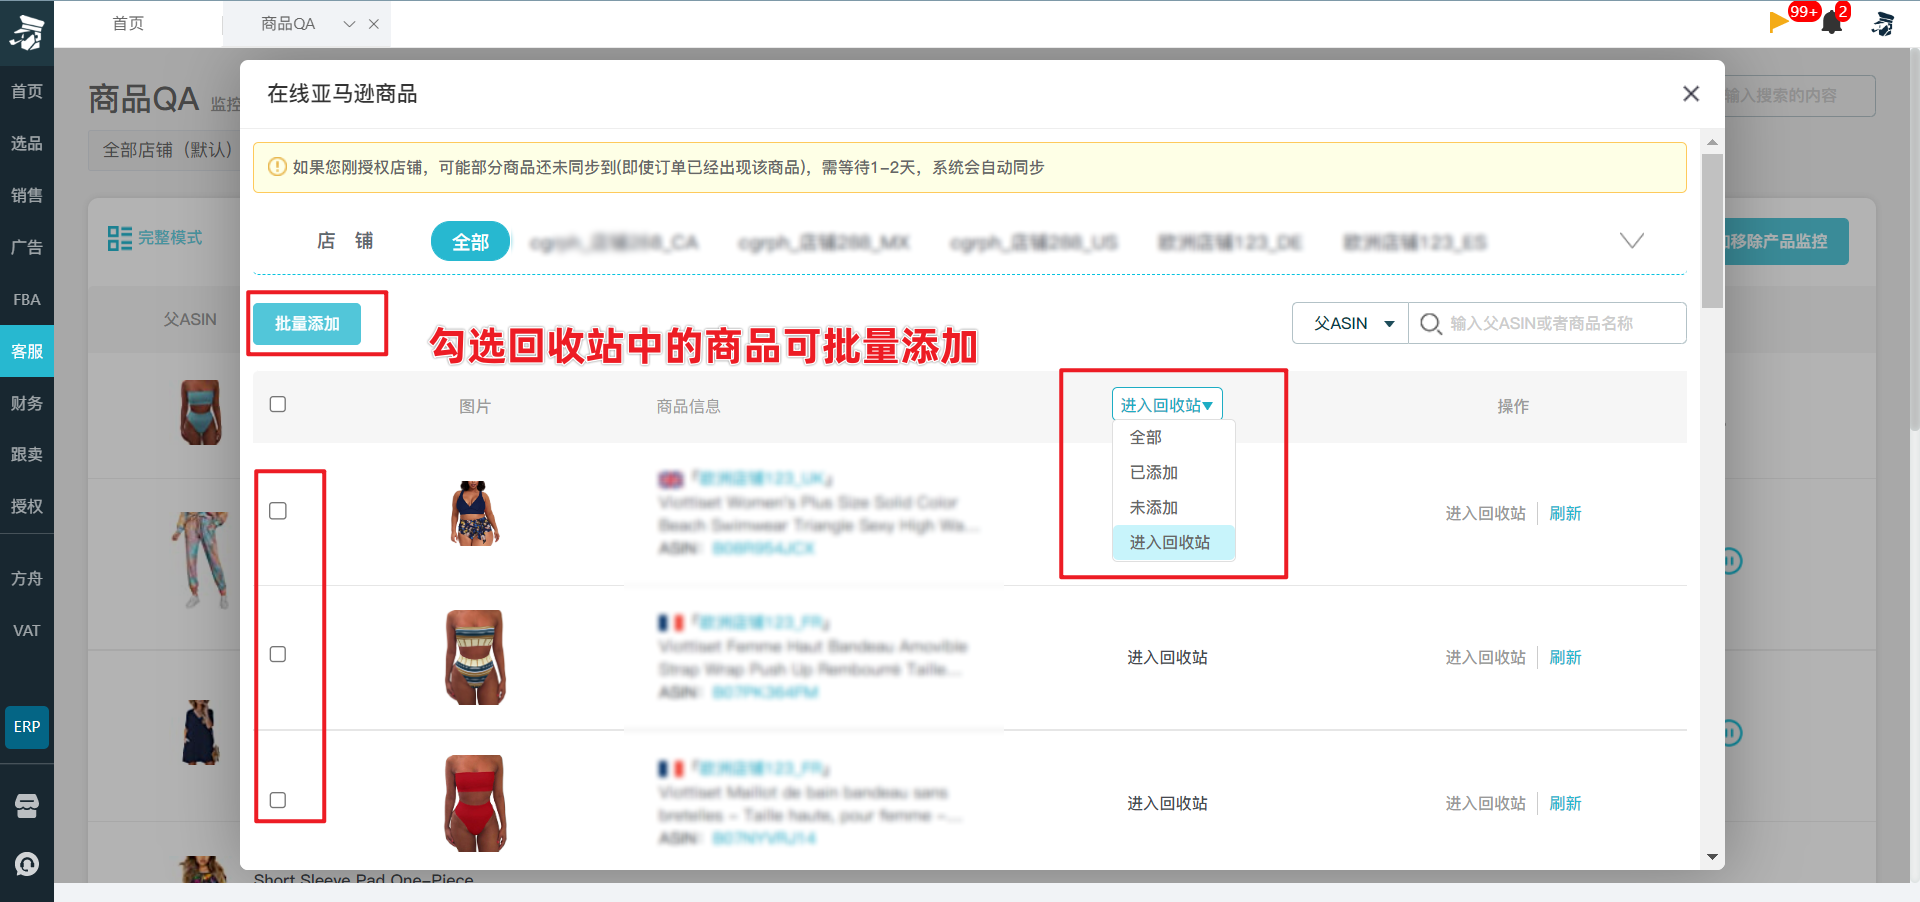Open 首页 in left sidebar

pyautogui.click(x=27, y=92)
